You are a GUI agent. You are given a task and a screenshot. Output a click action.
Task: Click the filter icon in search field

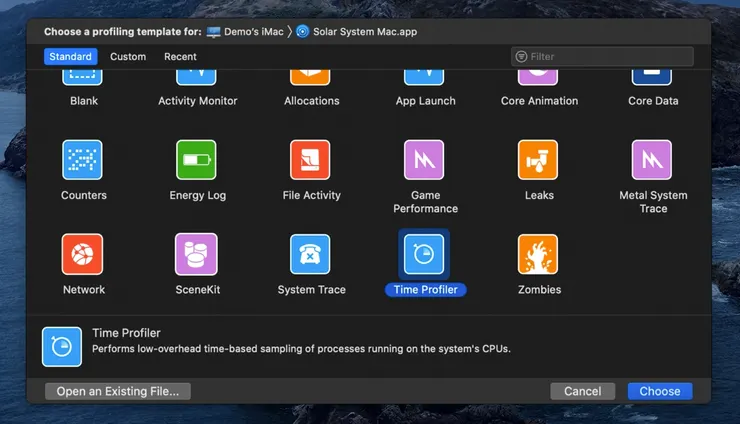point(521,57)
